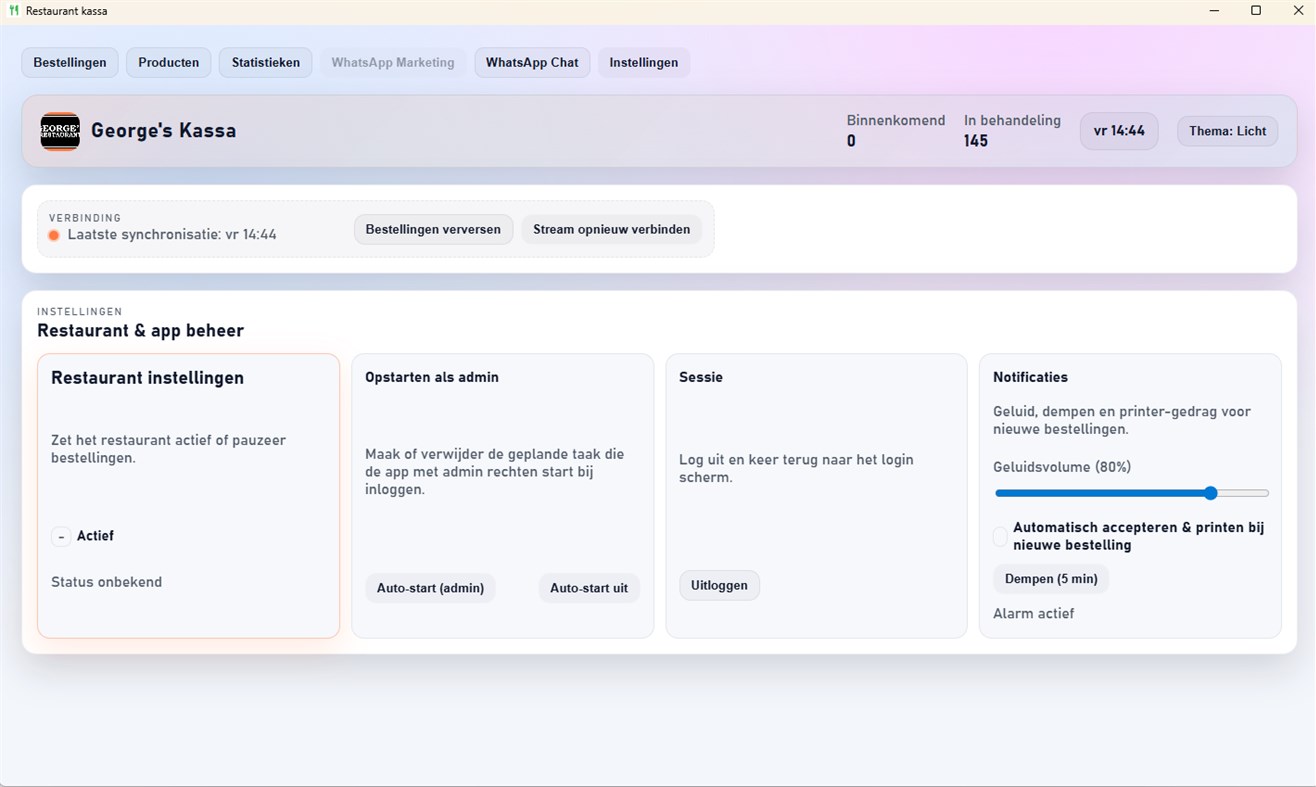Screen dimensions: 1316x787
Task: Minimize the Restaurant kassa window
Action: tap(1214, 11)
